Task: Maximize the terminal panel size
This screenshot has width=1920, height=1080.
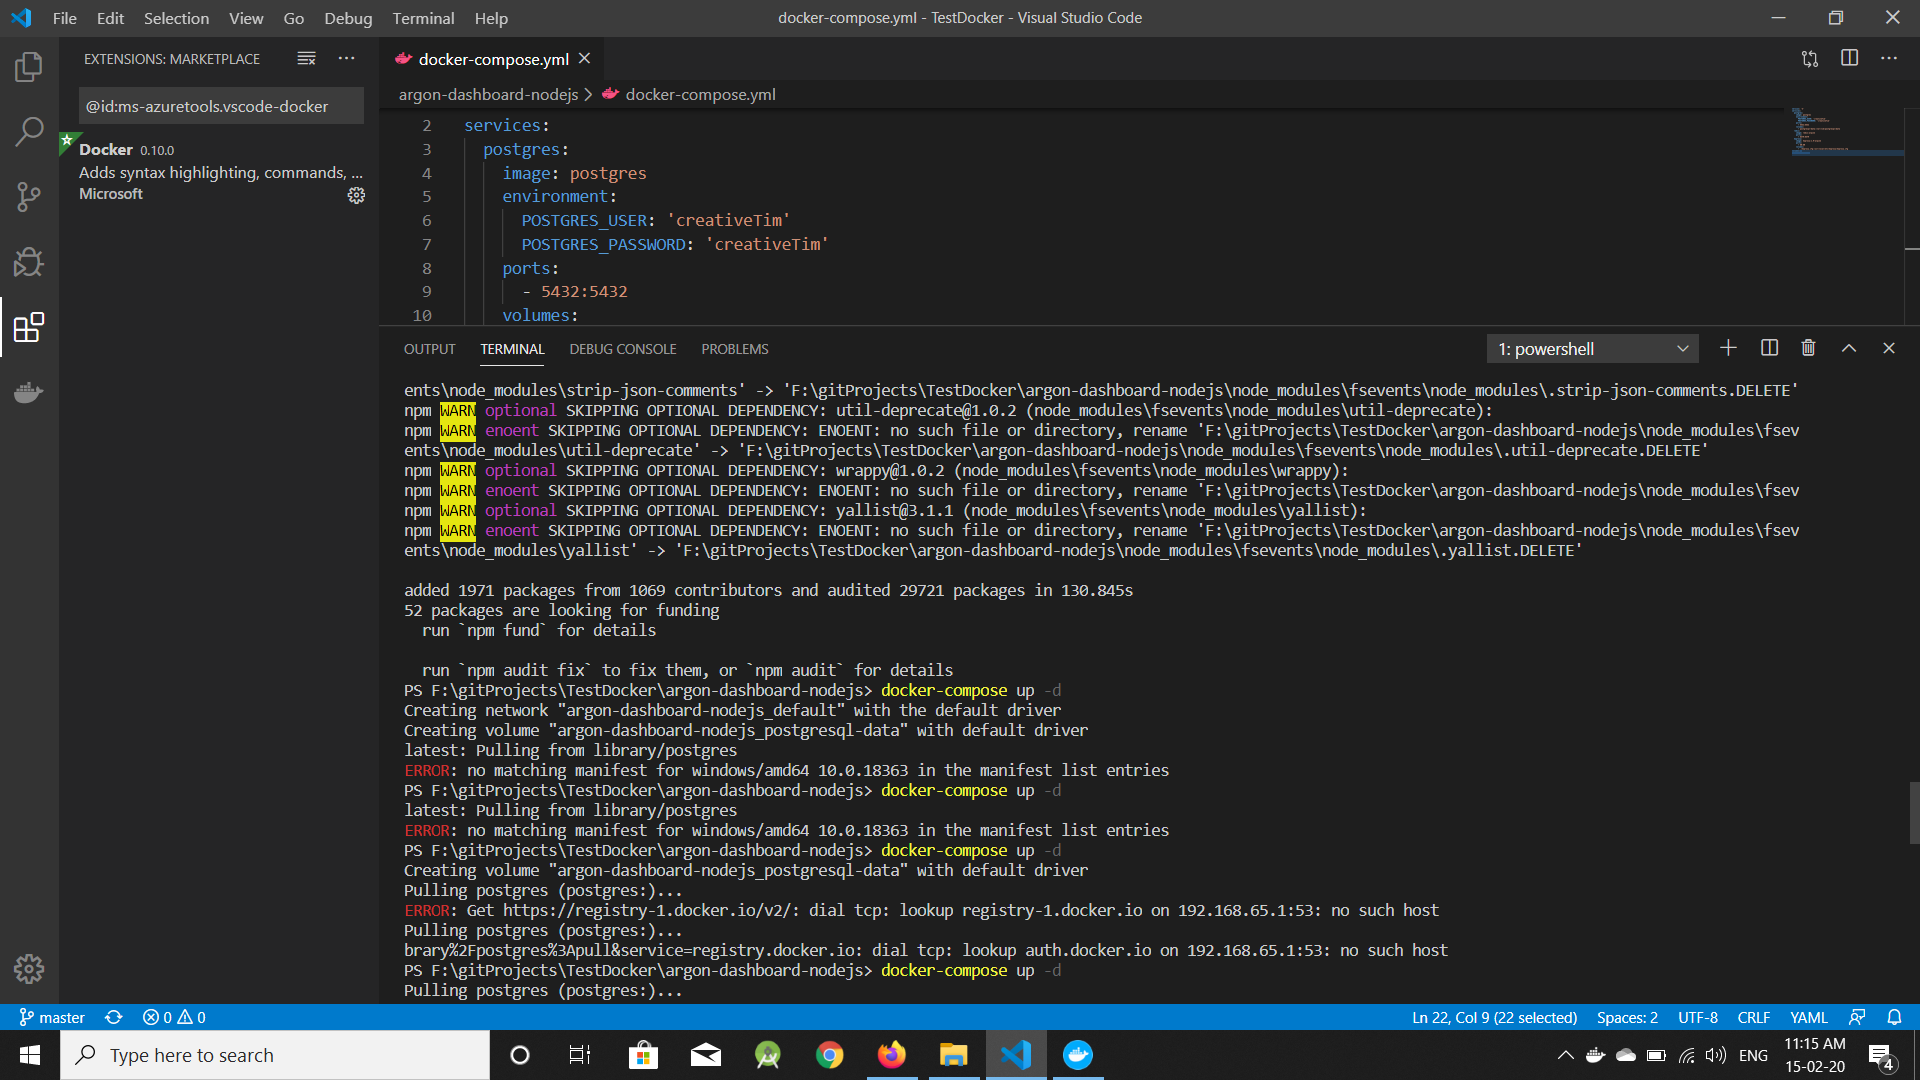Action: (1849, 348)
